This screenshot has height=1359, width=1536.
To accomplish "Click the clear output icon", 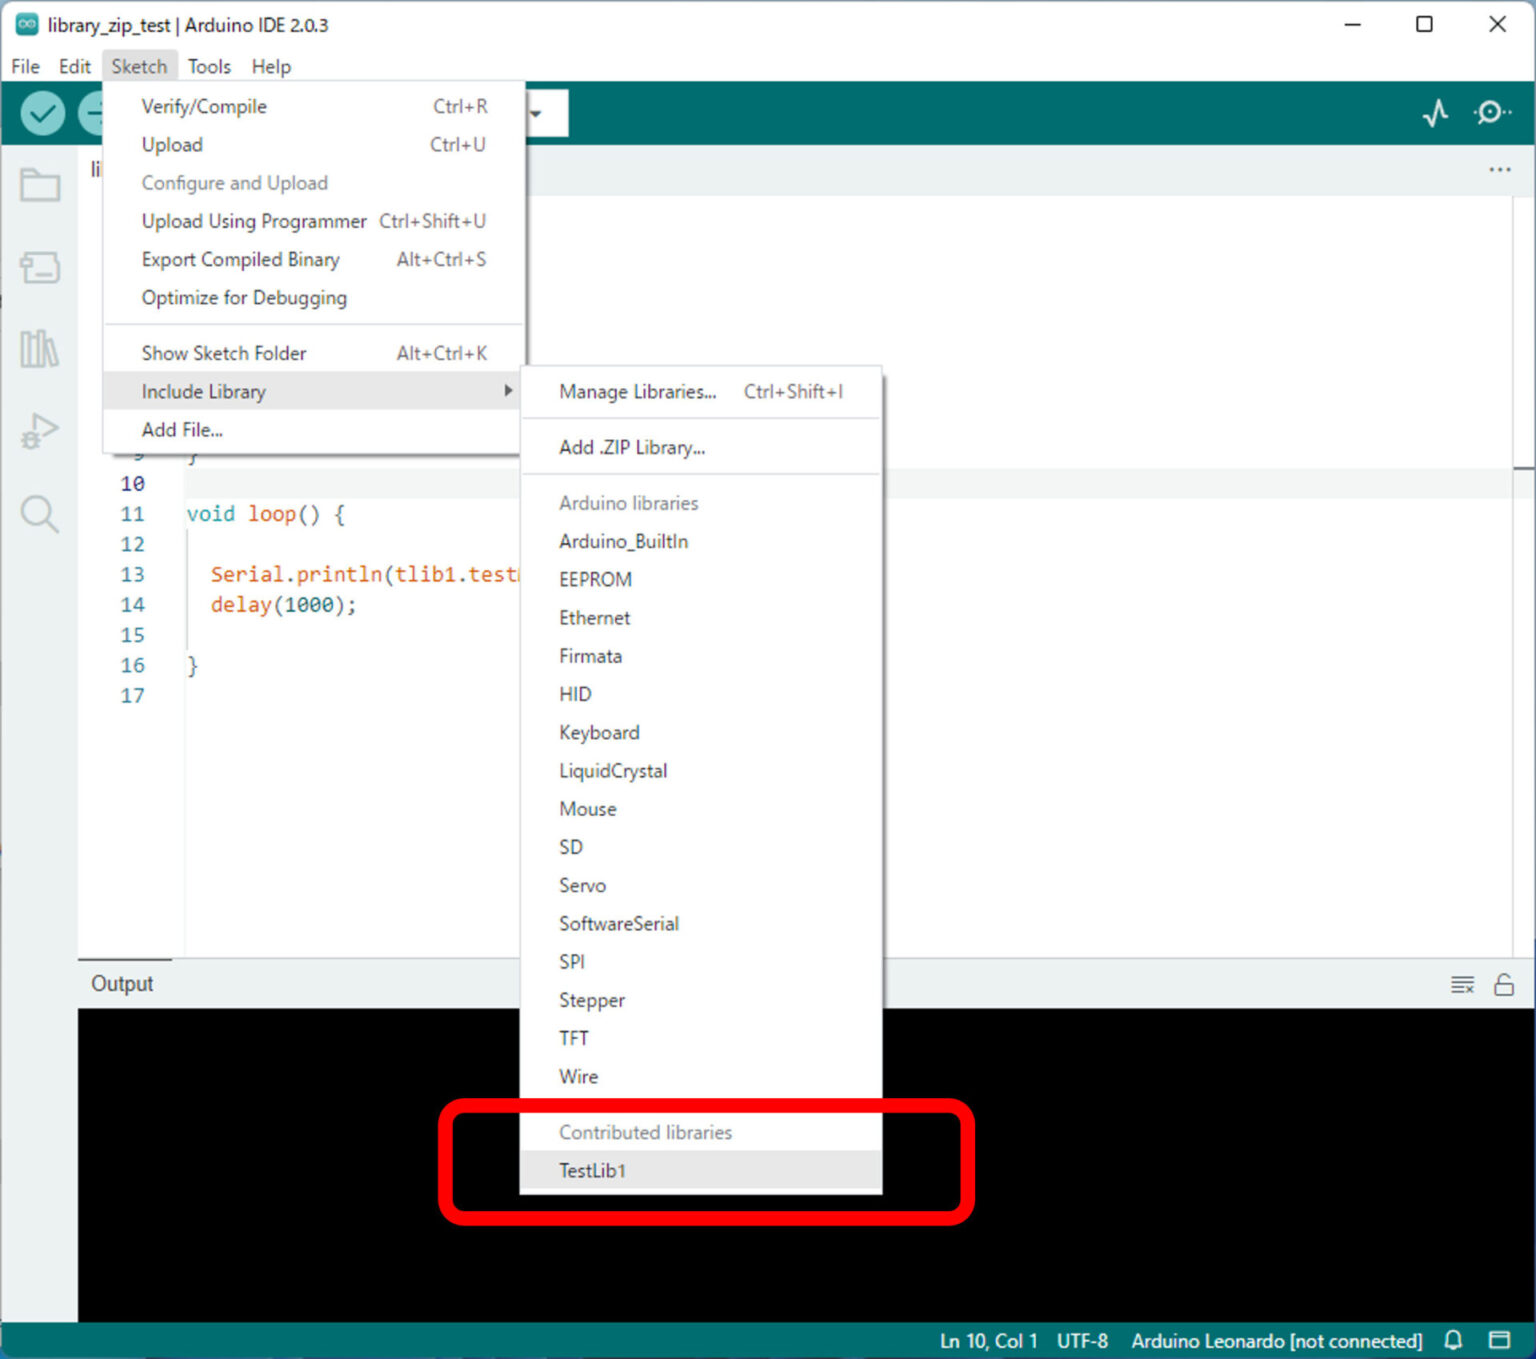I will pos(1462,984).
